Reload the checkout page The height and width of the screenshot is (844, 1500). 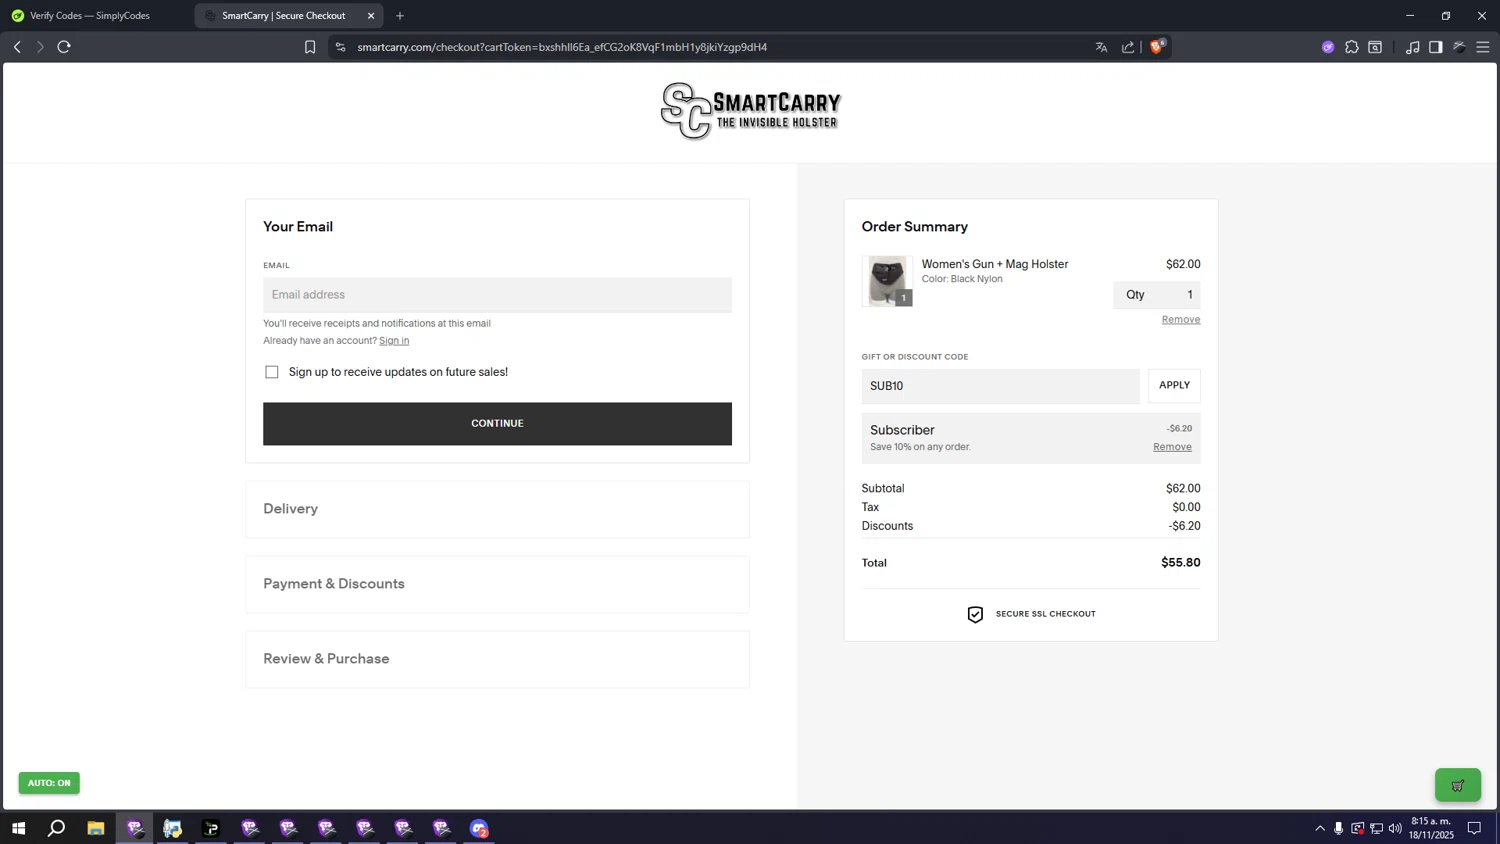click(x=64, y=47)
